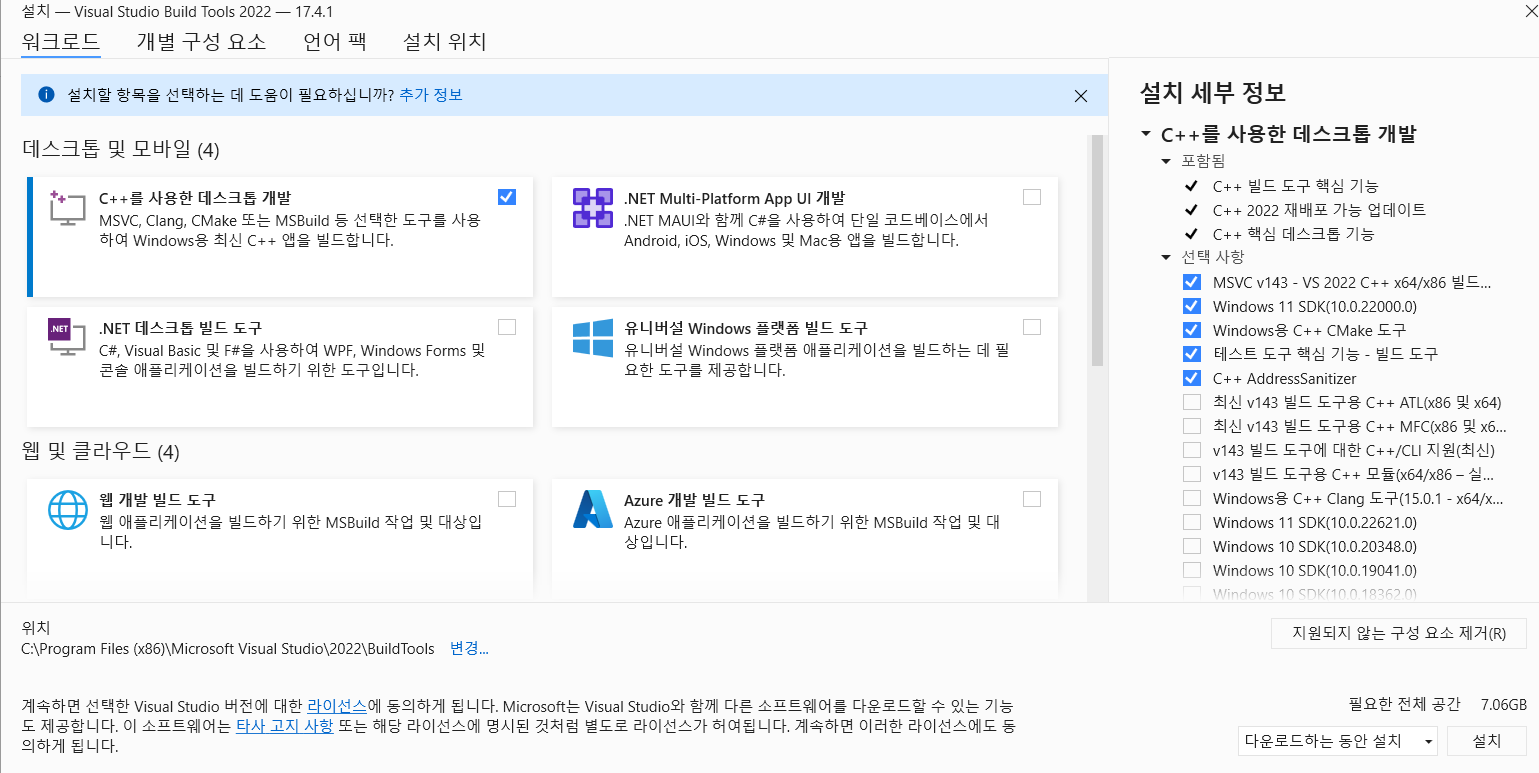Click the C++ 빌드 도구 핵심 기능 included item
The width and height of the screenshot is (1539, 773).
click(1295, 186)
